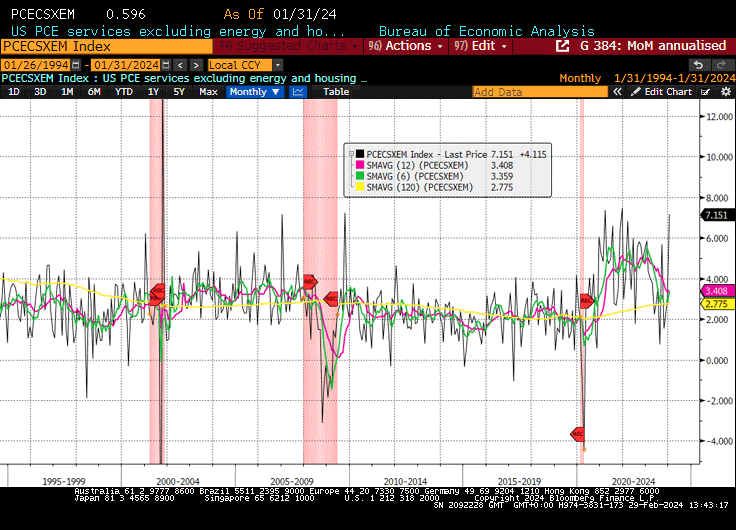Collapse the legend tree at PCECSXEM Index

click(x=349, y=154)
